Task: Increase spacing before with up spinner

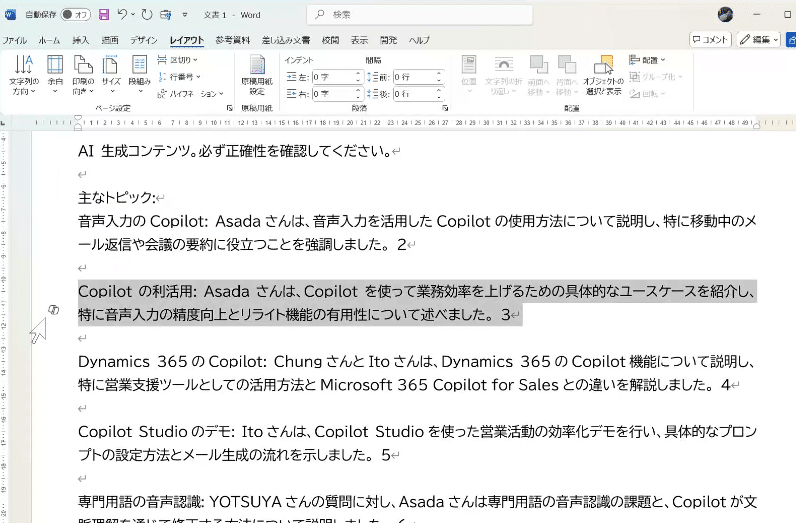Action: pos(439,74)
